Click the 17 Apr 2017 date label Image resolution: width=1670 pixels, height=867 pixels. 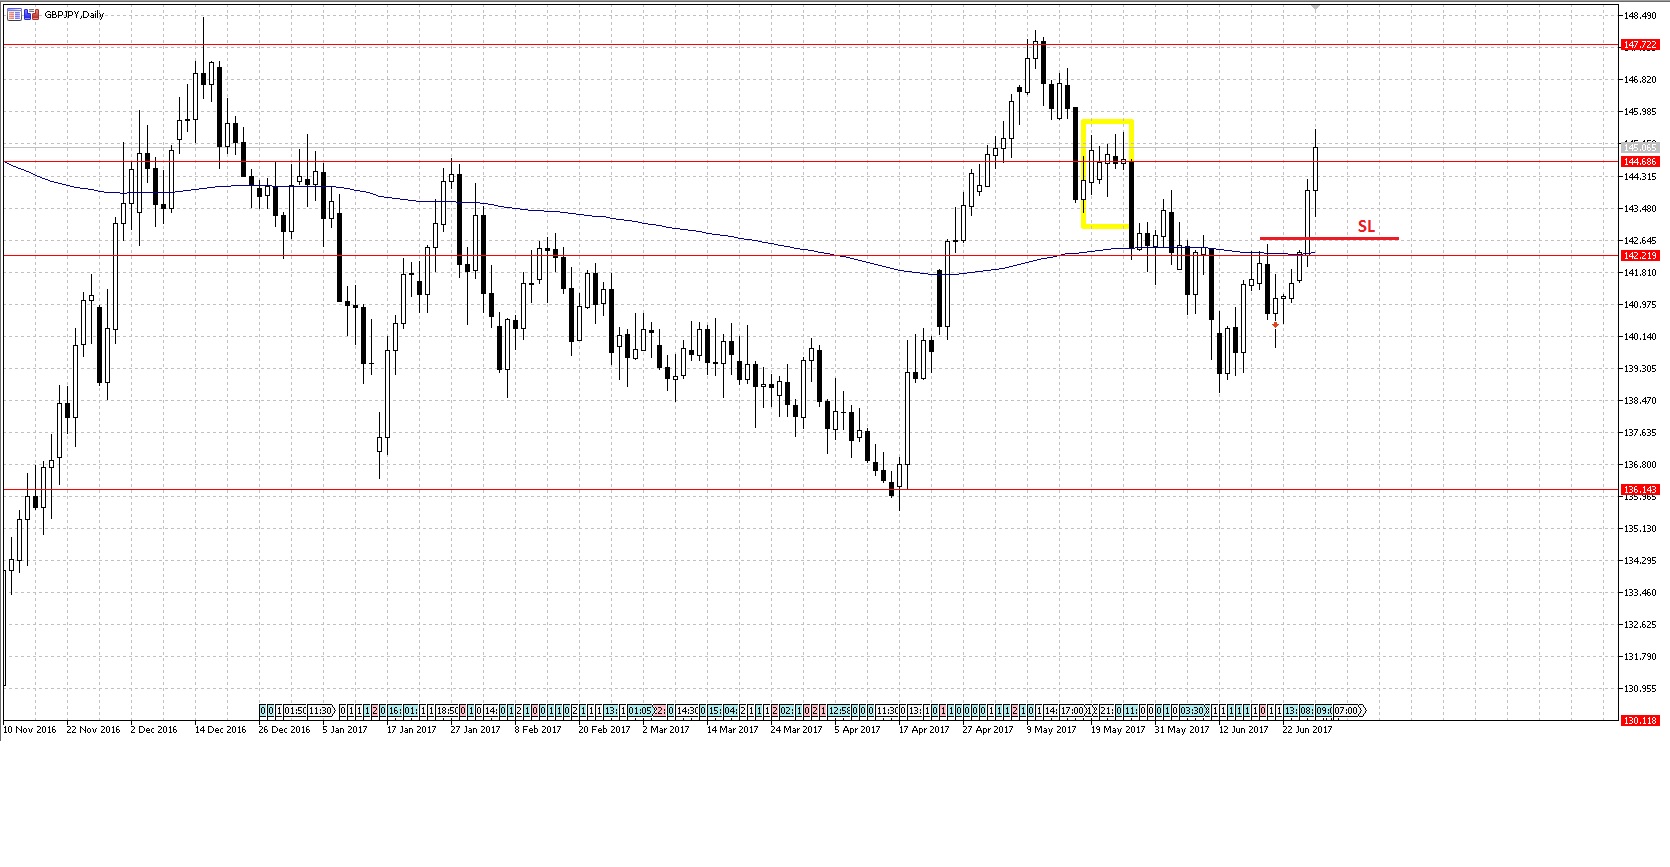923,730
